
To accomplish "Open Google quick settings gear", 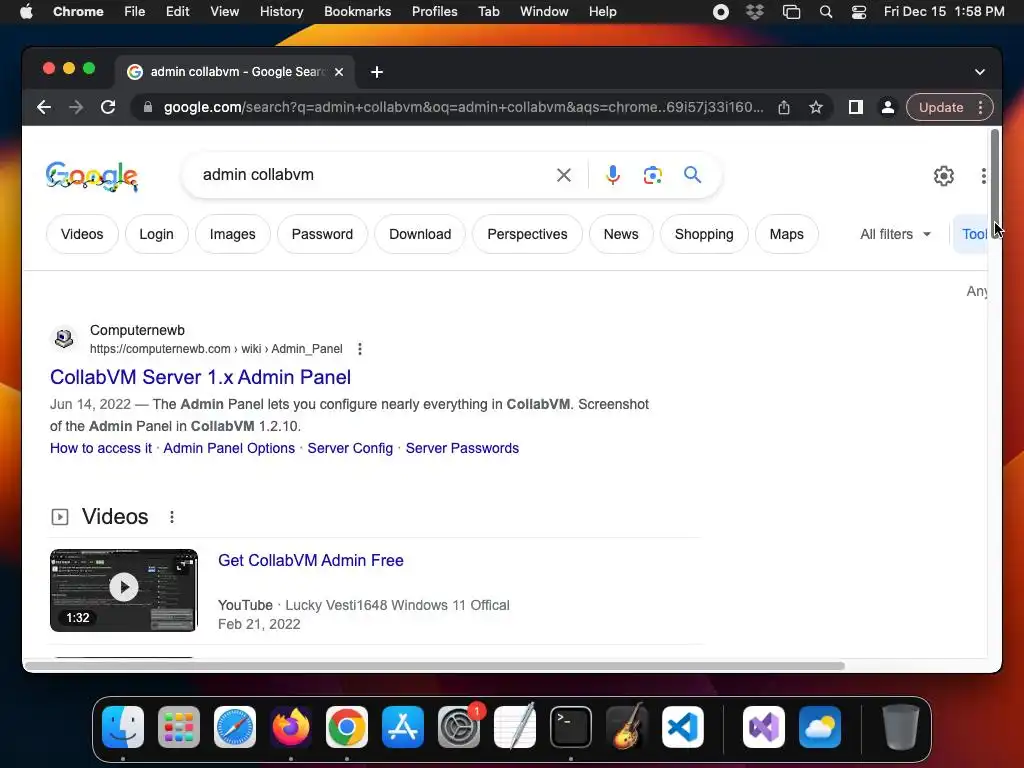I will [x=944, y=176].
